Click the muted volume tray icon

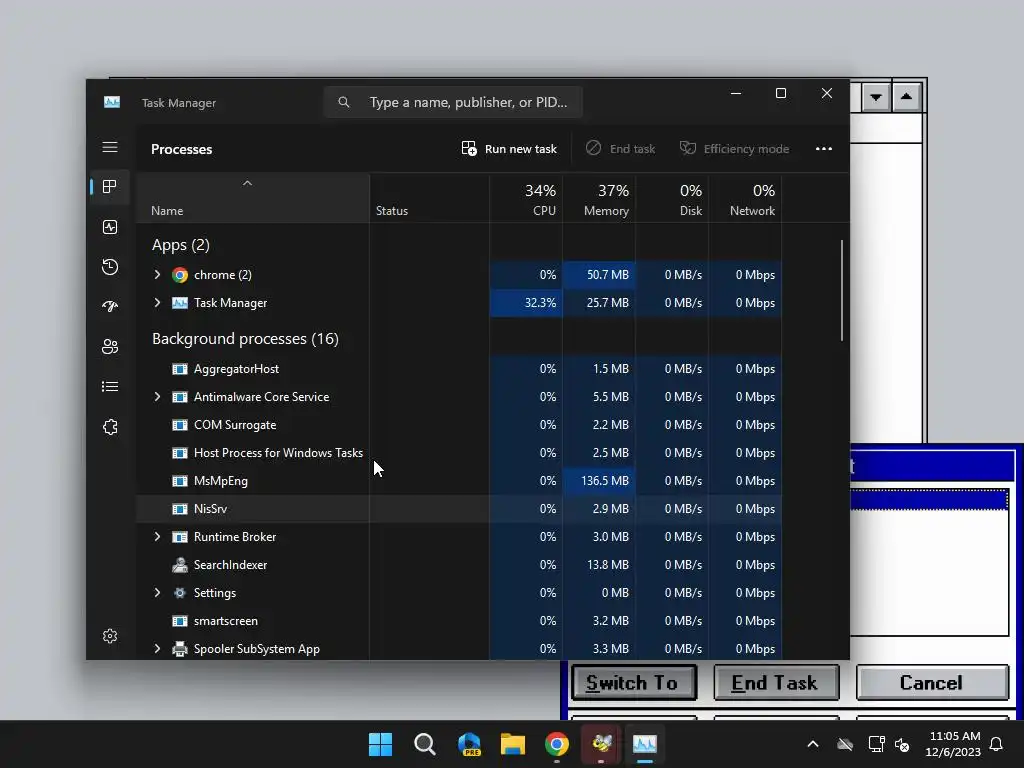point(903,744)
